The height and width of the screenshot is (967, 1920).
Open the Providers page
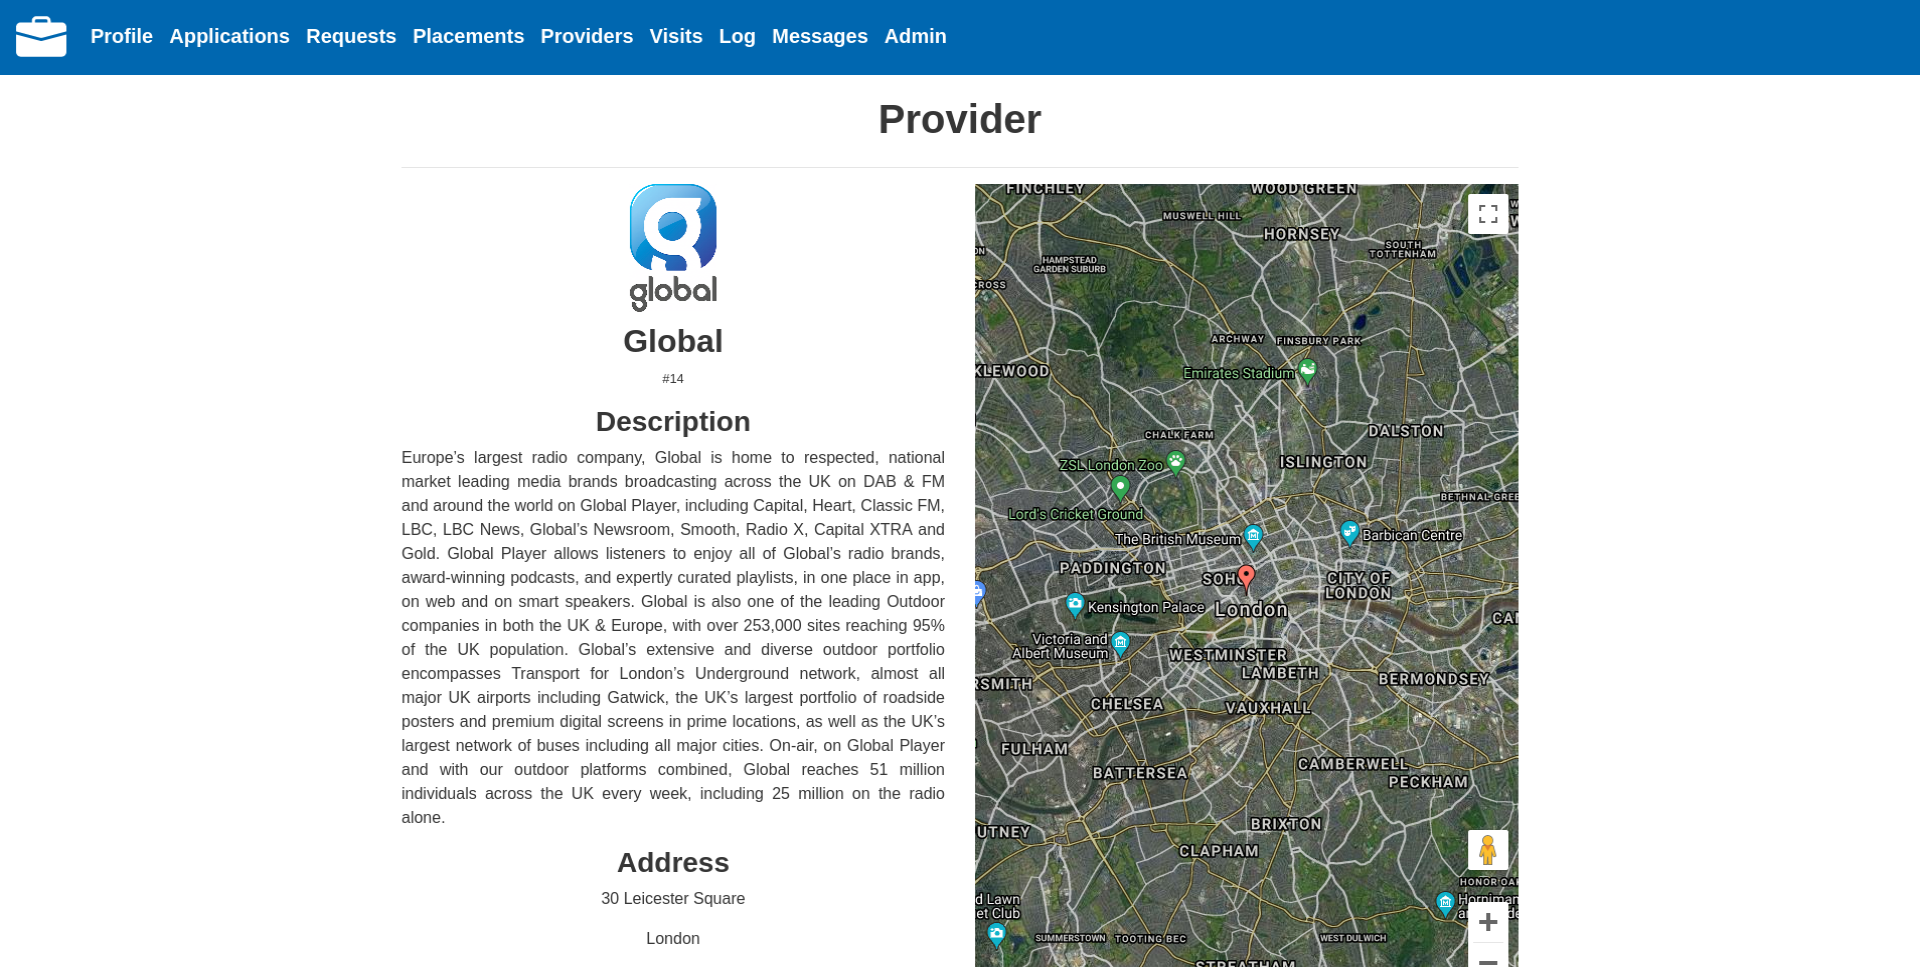(587, 36)
